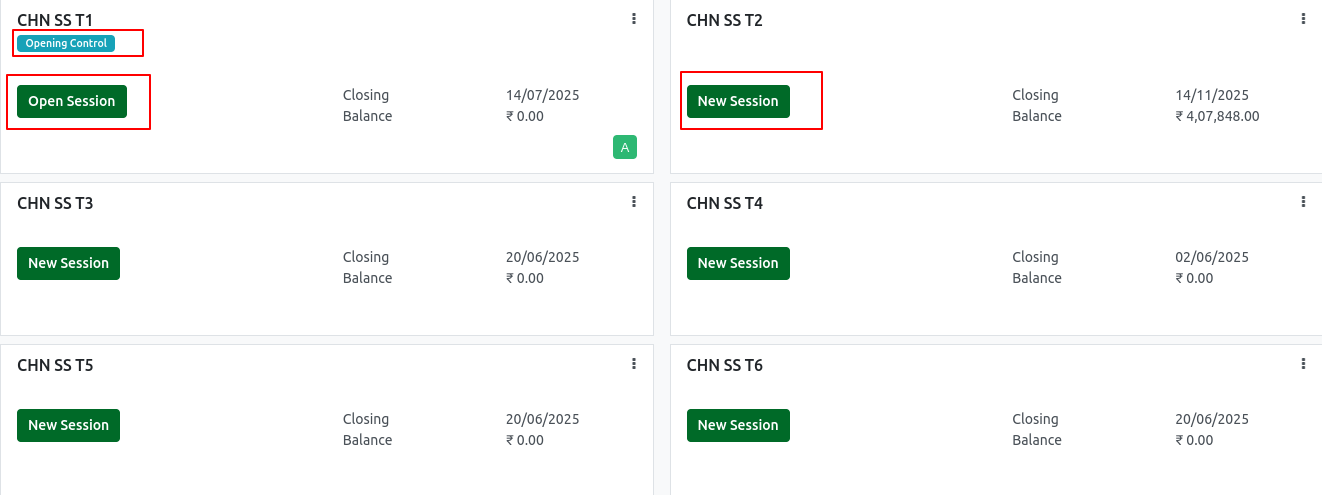This screenshot has width=1322, height=495.
Task: Open the CHN SS T1 card title
Action: click(55, 20)
